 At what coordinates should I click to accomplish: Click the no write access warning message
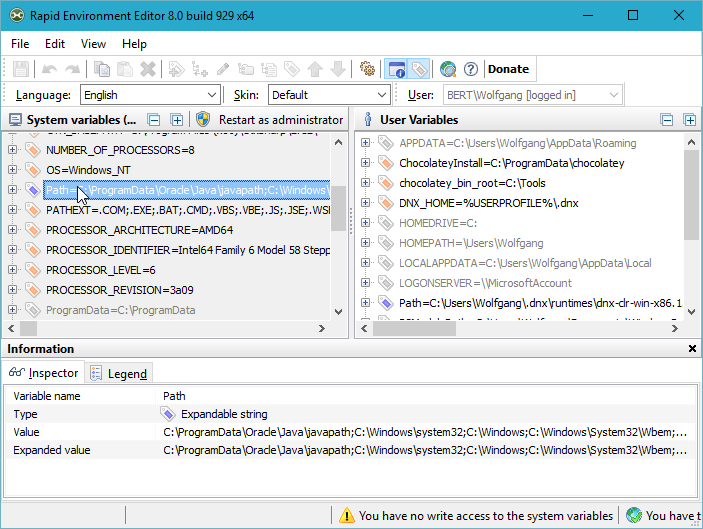coord(486,516)
